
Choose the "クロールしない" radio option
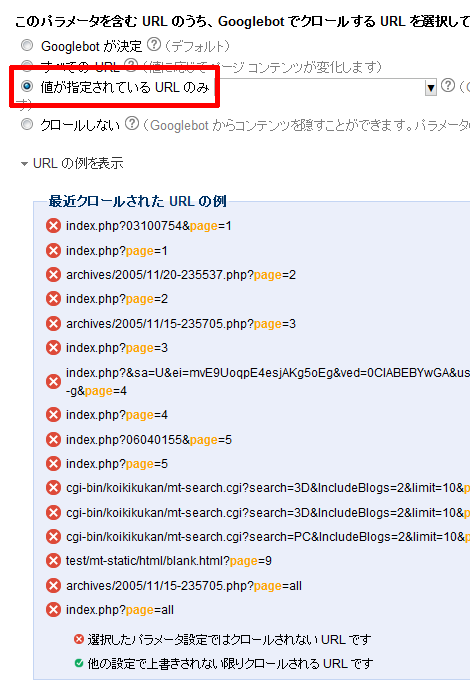[27, 124]
